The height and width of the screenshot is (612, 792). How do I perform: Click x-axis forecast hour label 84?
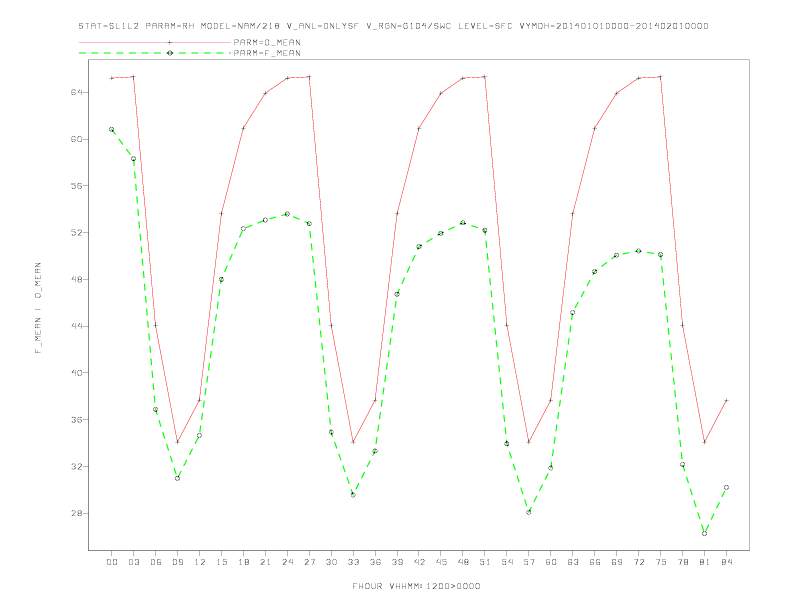click(x=726, y=562)
